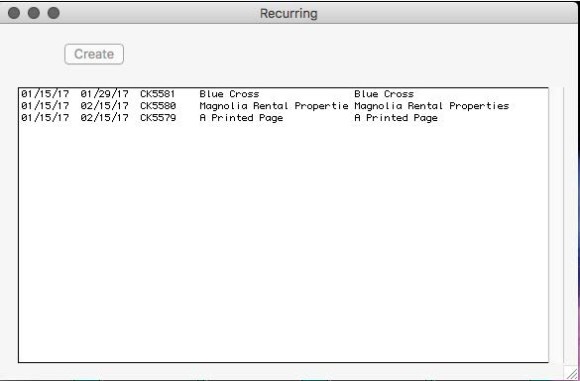Viewport: 580px width, 381px height.
Task: Select 01/29/17 date cell
Action: point(104,94)
